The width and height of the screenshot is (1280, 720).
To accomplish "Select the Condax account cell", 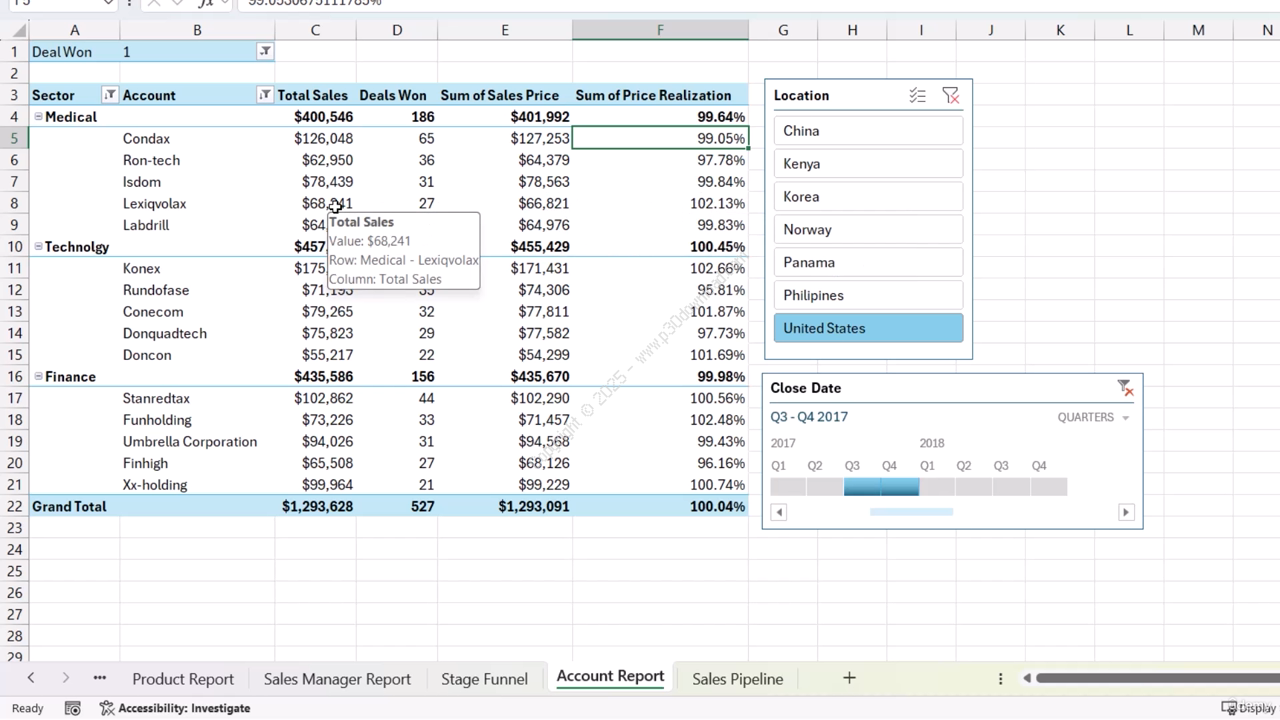I will (197, 139).
